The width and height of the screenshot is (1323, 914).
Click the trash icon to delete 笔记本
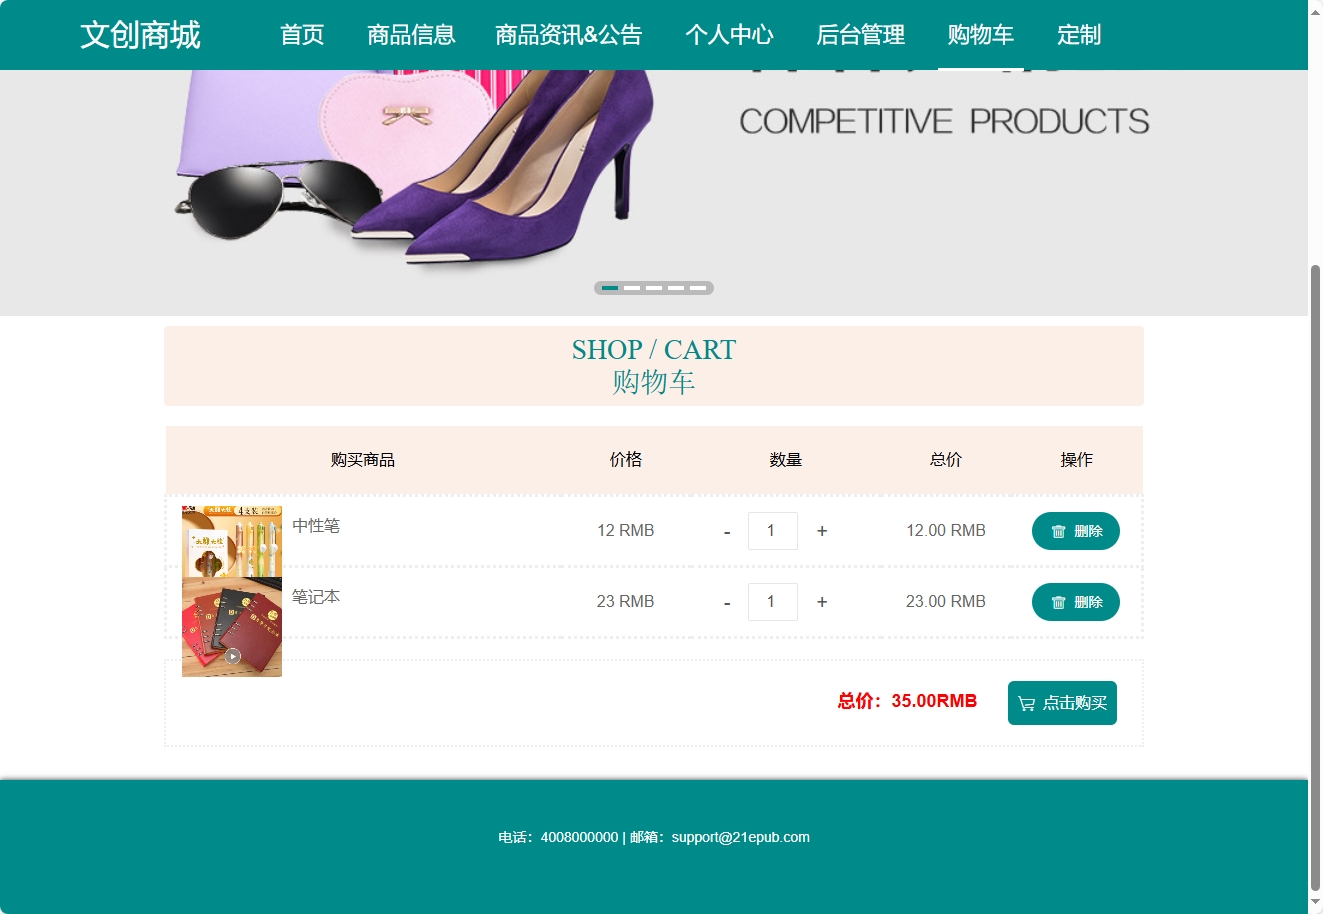1059,602
